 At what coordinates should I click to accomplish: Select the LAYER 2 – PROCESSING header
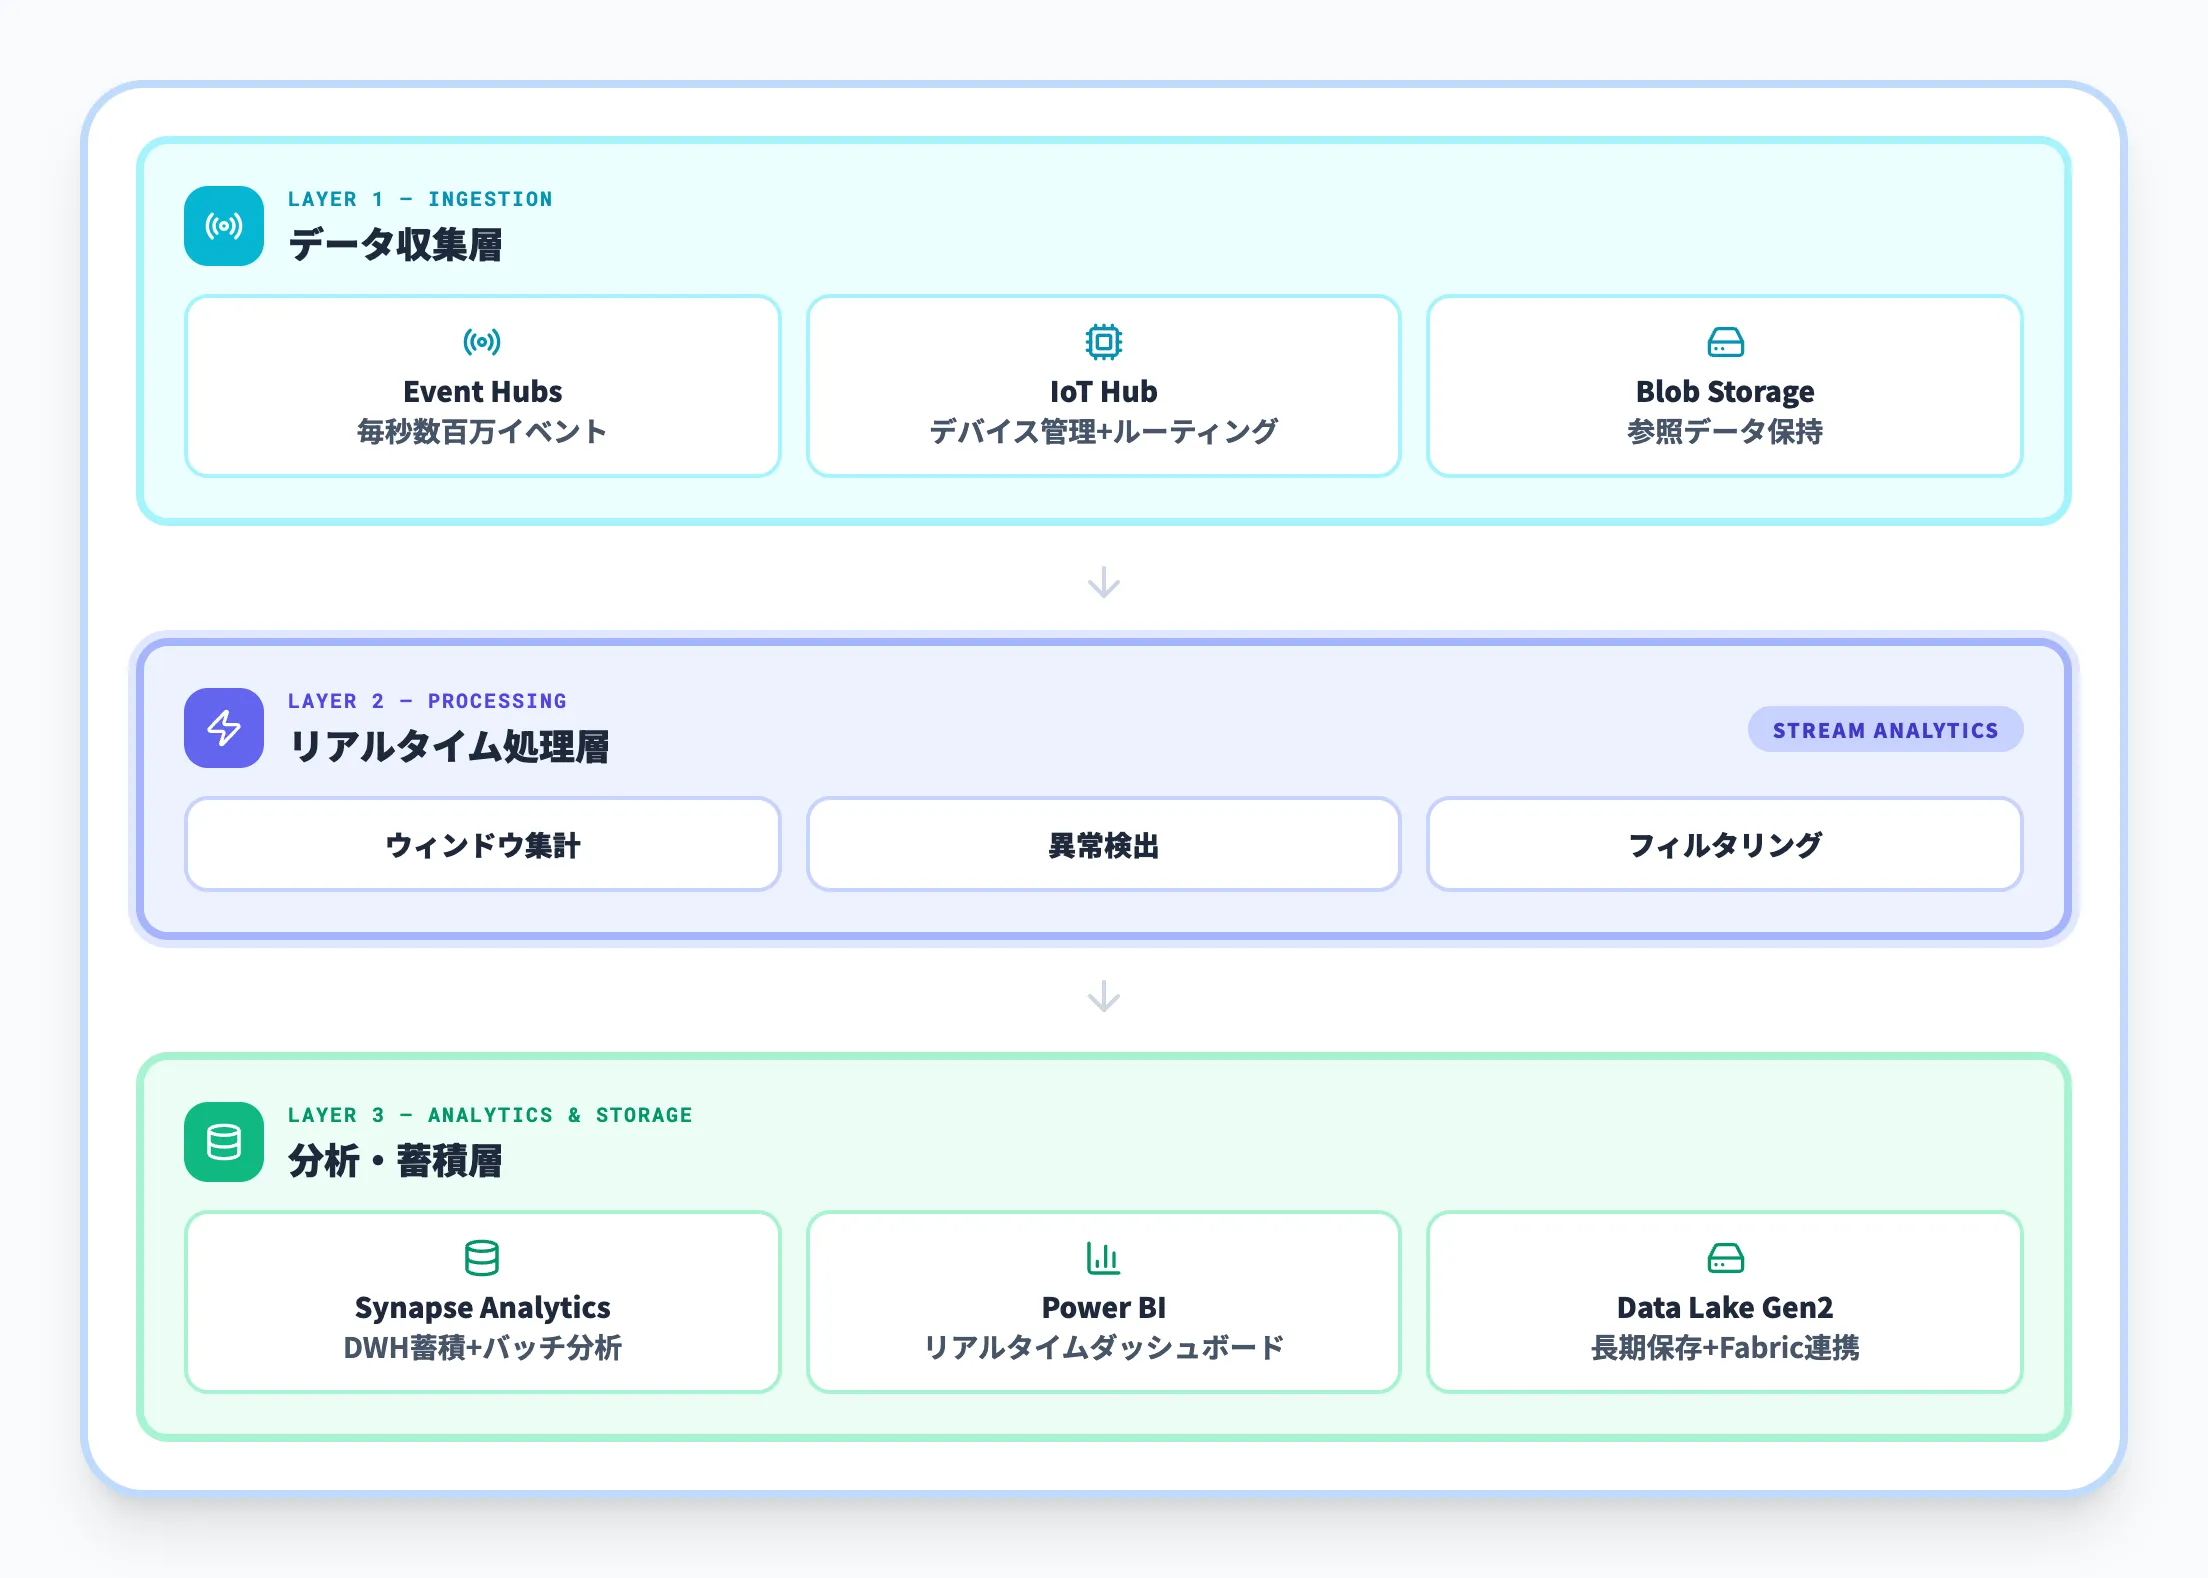click(x=427, y=701)
